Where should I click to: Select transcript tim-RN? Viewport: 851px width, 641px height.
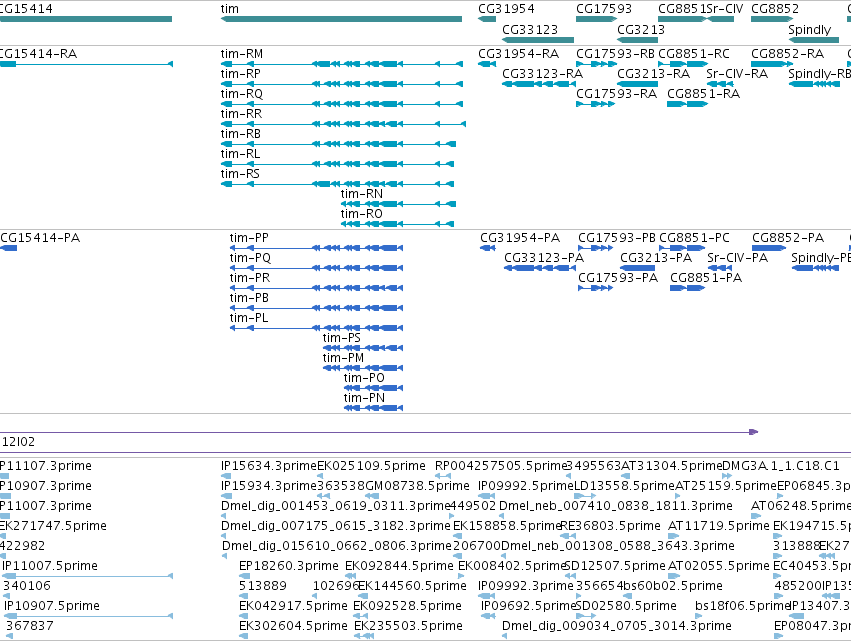(x=398, y=204)
